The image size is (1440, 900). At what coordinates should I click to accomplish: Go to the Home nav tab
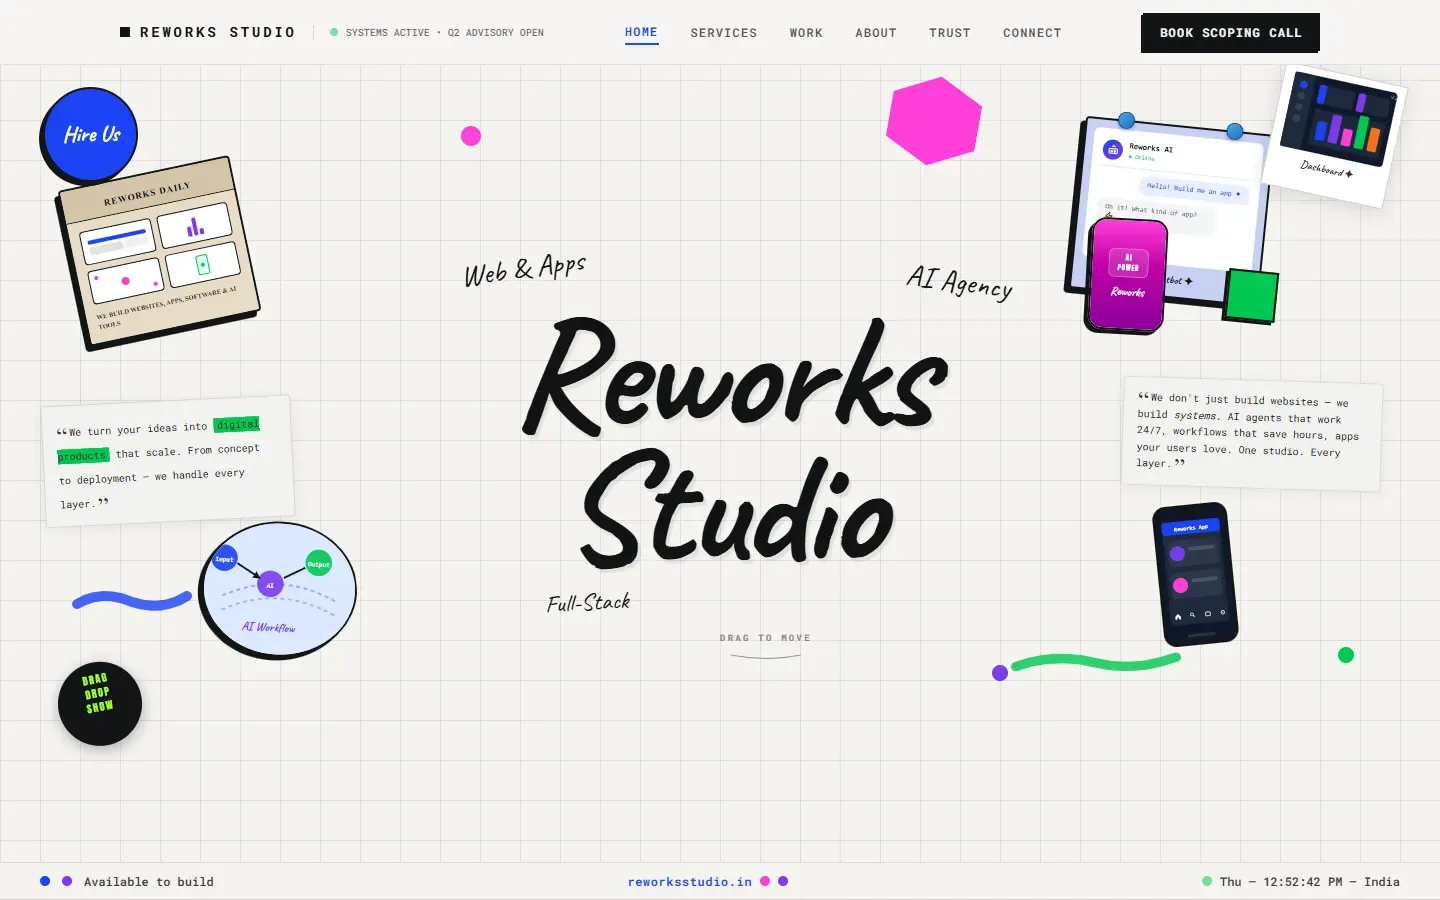tap(641, 32)
